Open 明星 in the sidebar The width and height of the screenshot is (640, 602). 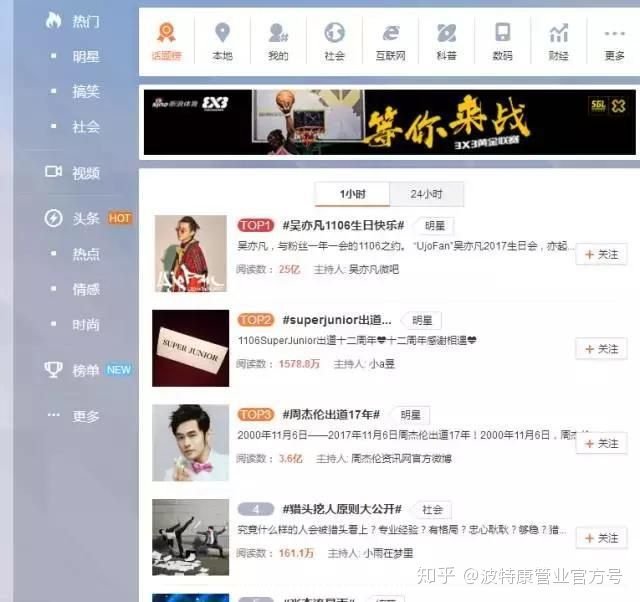pyautogui.click(x=86, y=56)
